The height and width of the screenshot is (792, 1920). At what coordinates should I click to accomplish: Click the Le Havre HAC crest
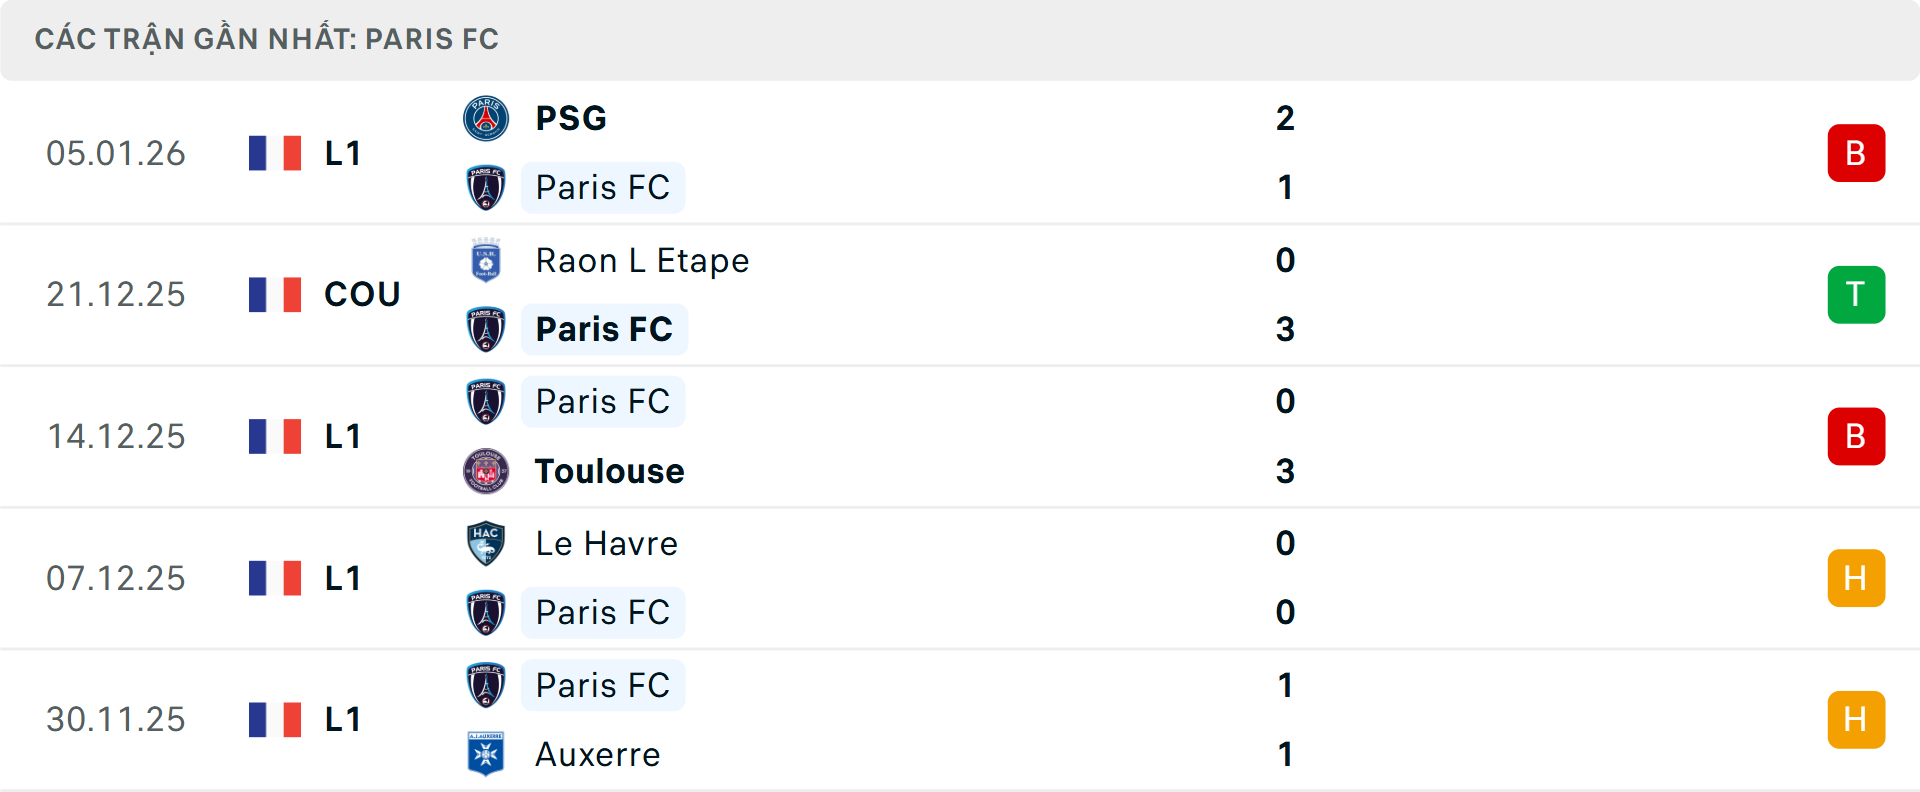[x=486, y=543]
